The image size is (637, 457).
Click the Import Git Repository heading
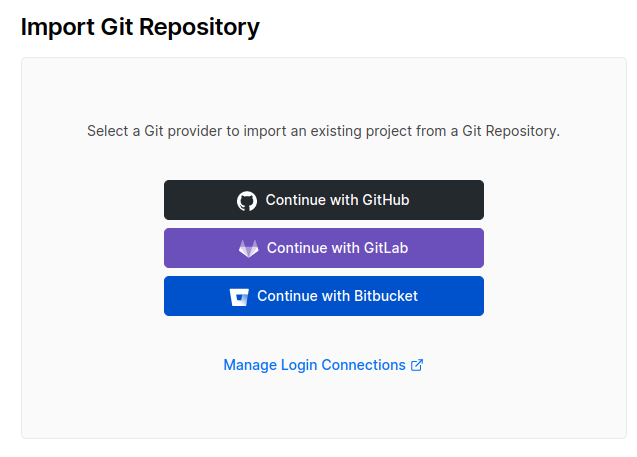click(140, 27)
